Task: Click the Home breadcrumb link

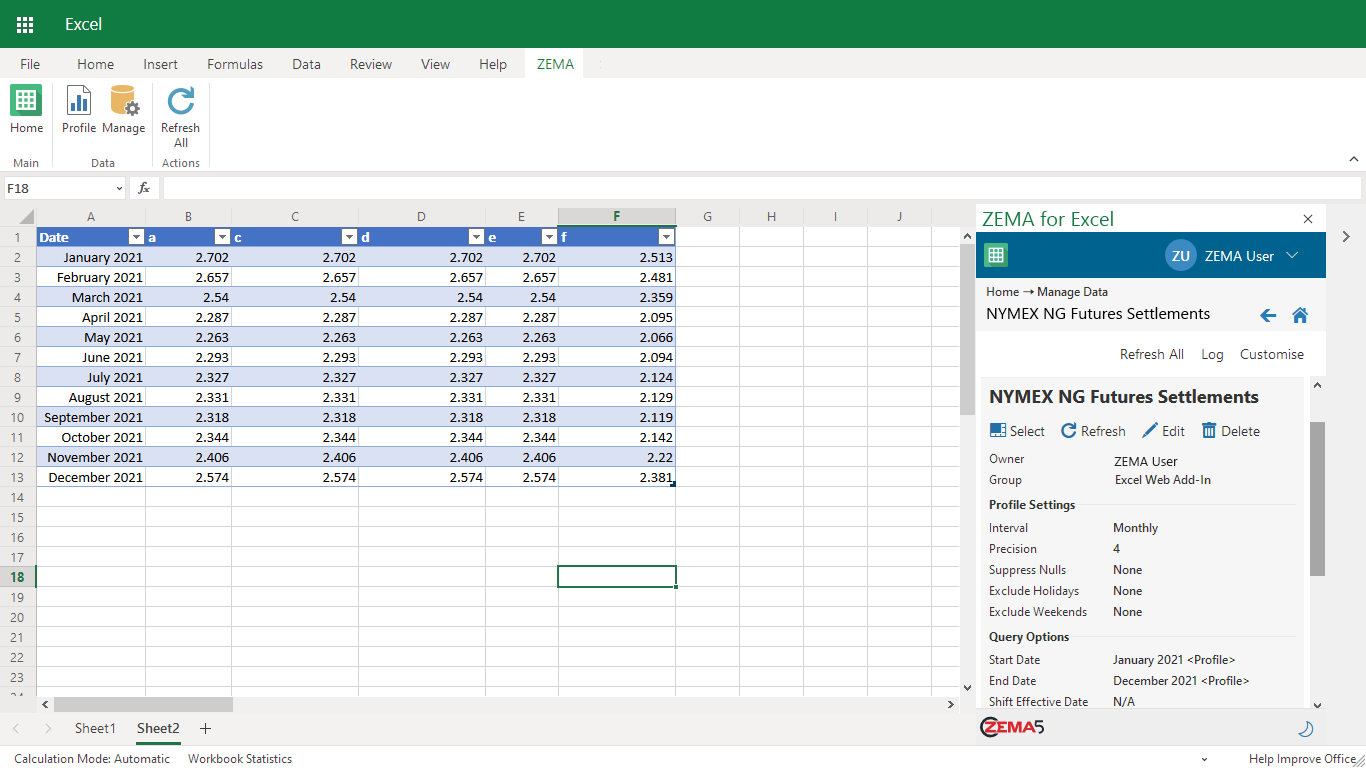Action: coord(1002,292)
